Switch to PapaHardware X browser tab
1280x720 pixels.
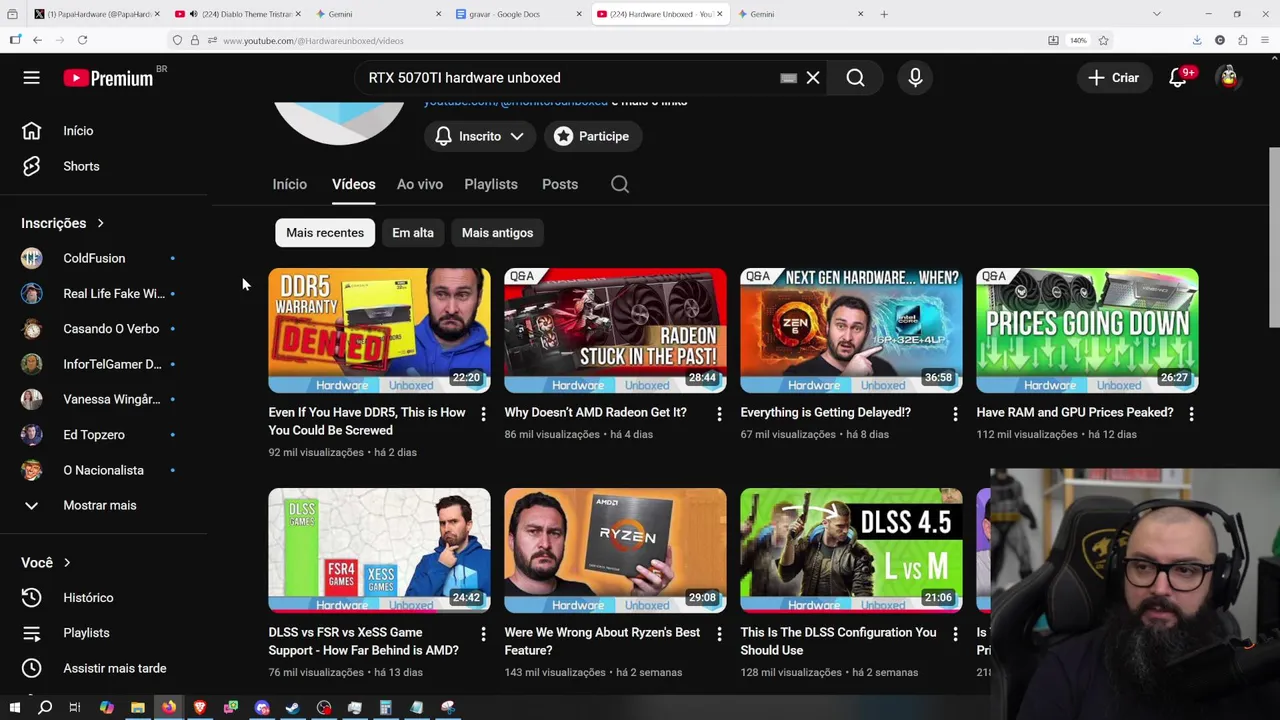[95, 14]
